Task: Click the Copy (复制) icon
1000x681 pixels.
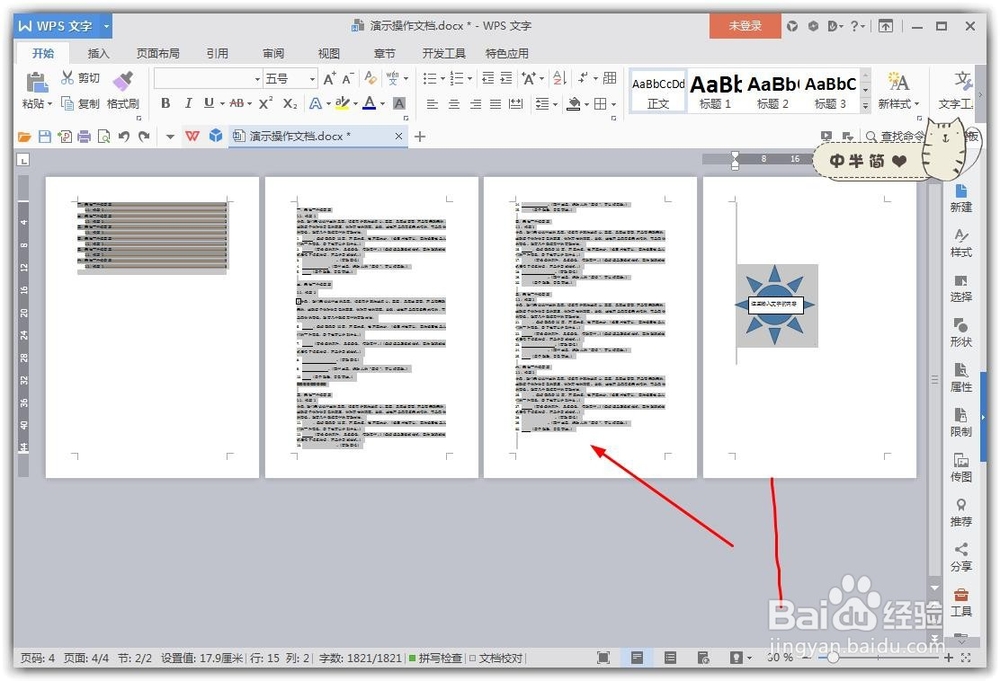Action: tap(67, 103)
